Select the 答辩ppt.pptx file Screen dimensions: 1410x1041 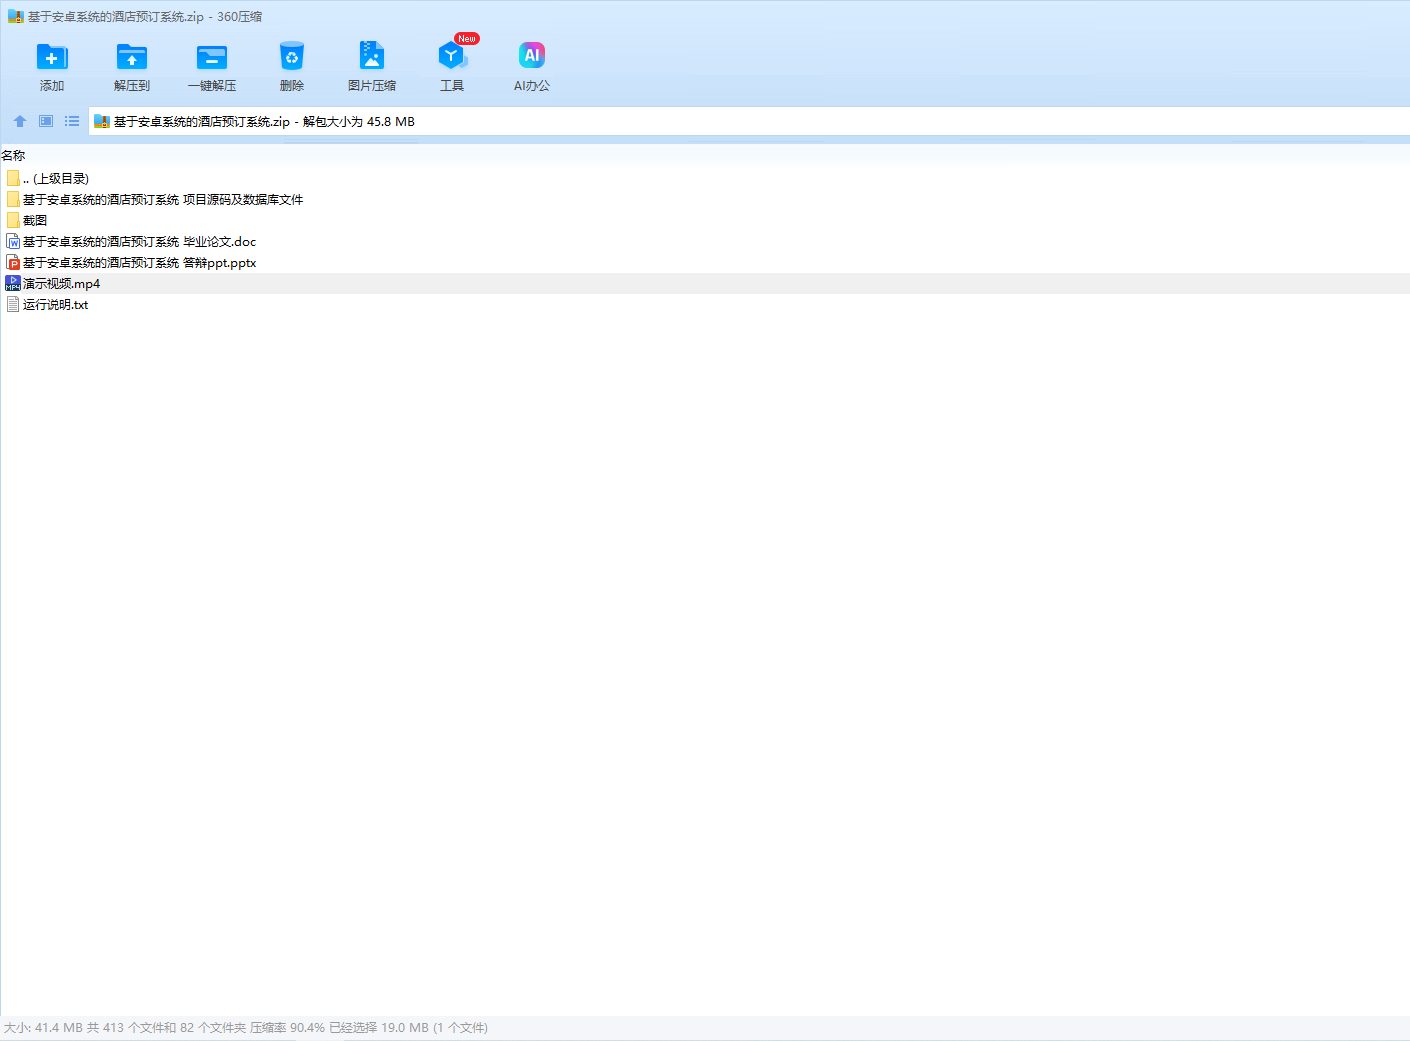pos(705,262)
